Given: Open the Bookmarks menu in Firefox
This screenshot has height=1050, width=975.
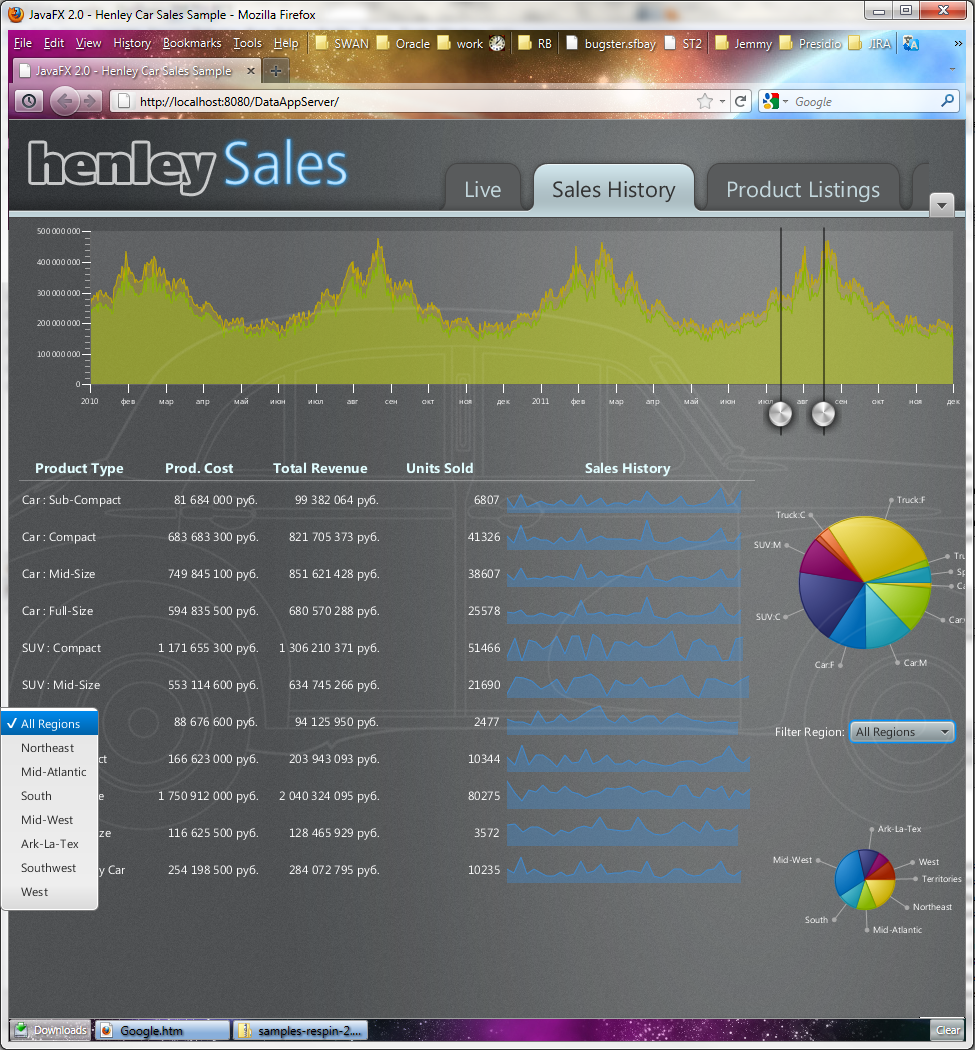Looking at the screenshot, I should (x=191, y=43).
